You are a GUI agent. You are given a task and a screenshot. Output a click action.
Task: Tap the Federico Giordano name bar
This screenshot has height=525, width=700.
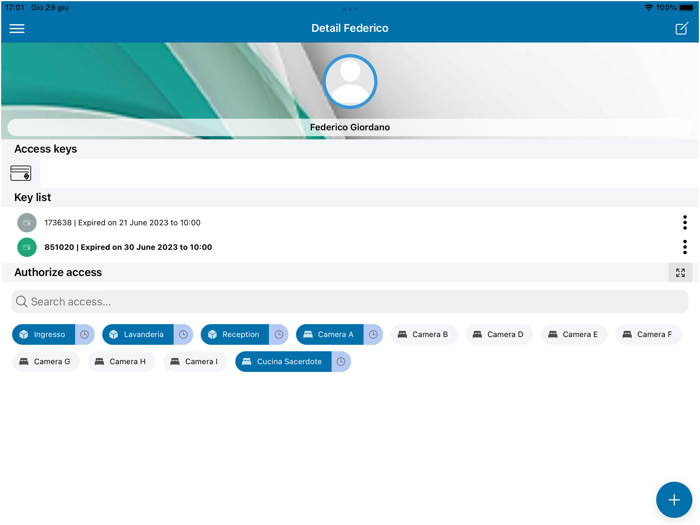point(350,127)
